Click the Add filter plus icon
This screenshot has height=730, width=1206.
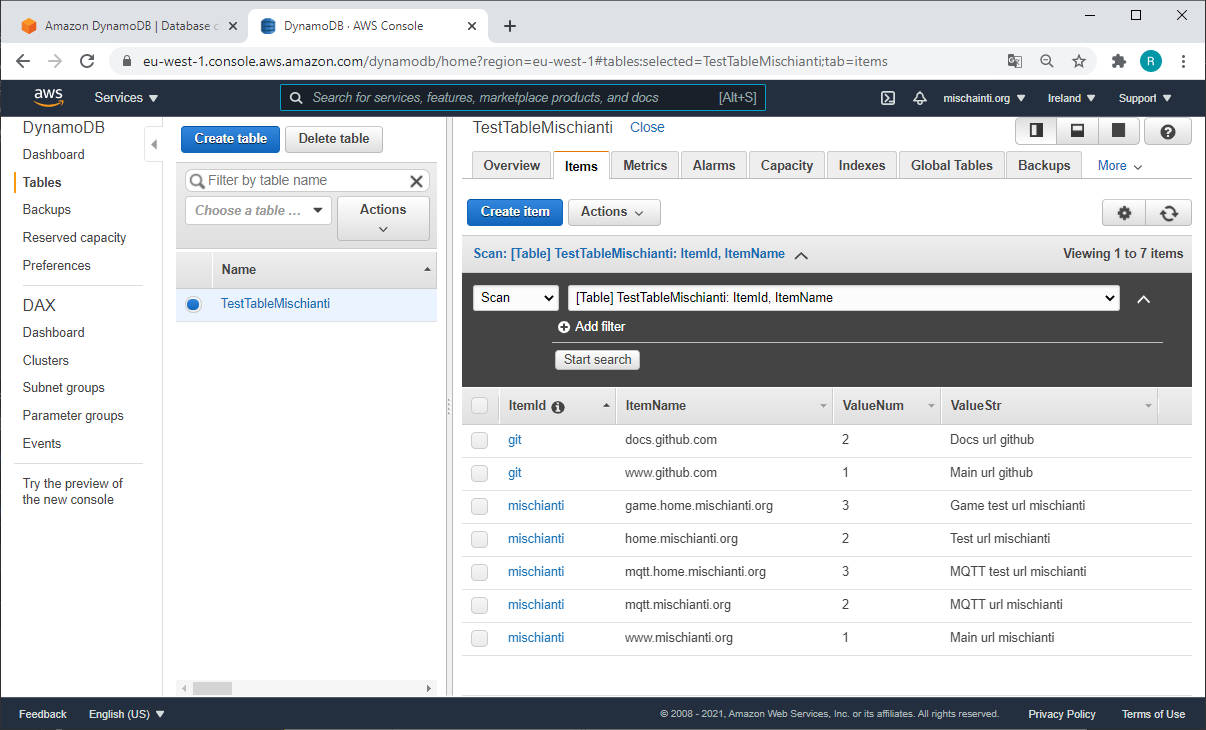tap(566, 326)
